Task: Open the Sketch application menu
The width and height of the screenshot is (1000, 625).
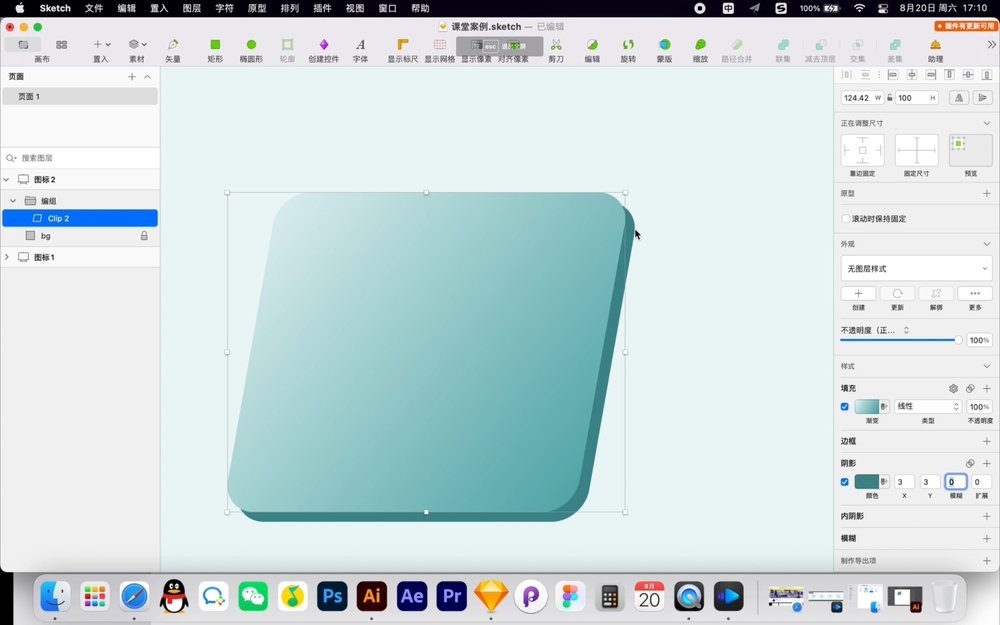Action: point(55,8)
